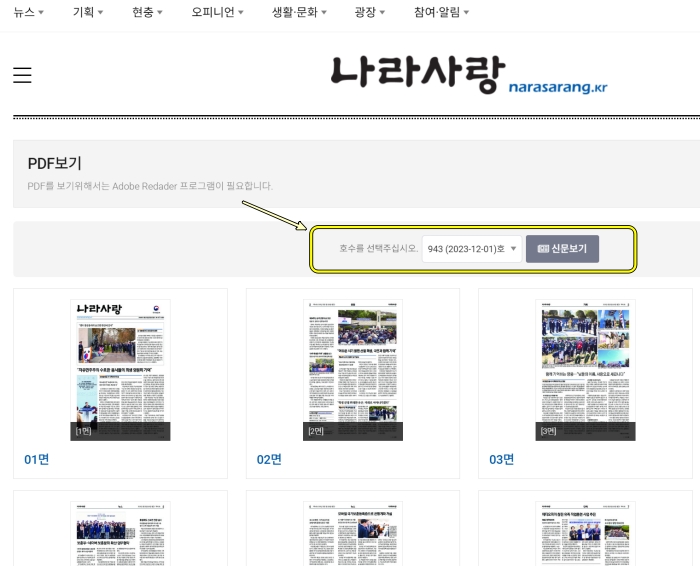Screen dimensions: 700x566
Task: Open the 현충 menu
Action: click(147, 12)
